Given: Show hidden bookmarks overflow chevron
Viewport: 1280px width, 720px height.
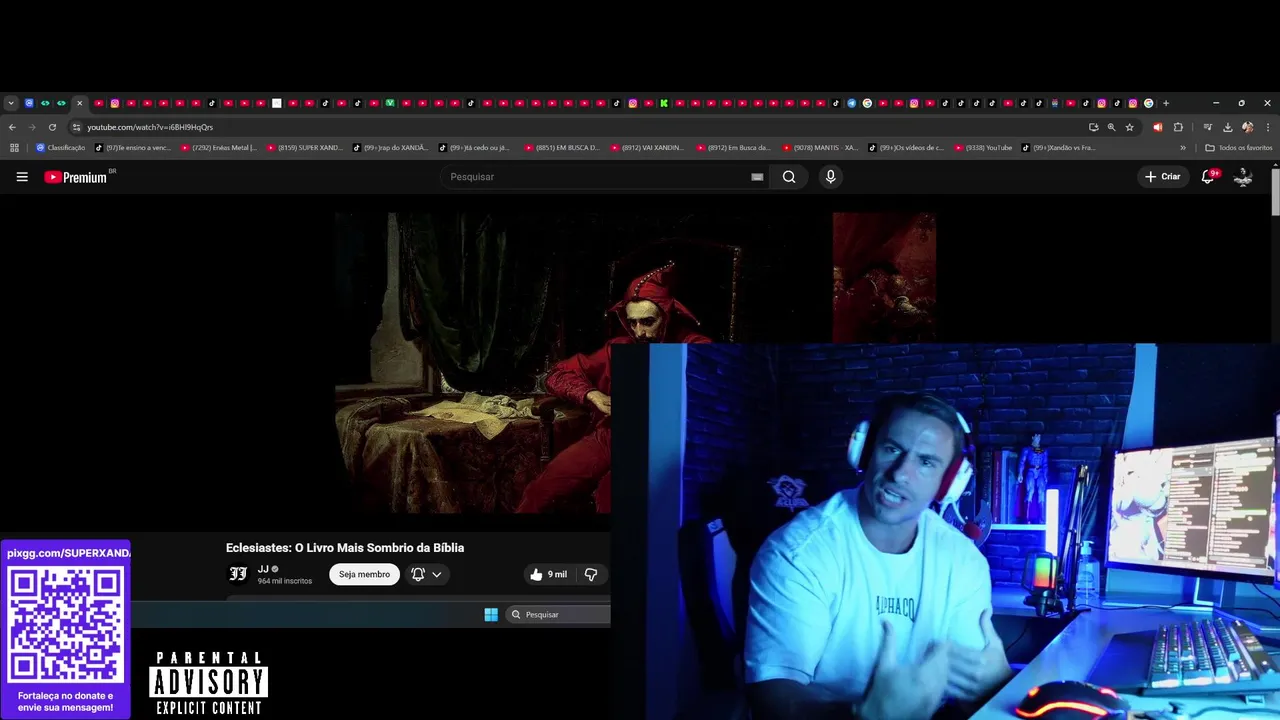Looking at the screenshot, I should (1183, 148).
